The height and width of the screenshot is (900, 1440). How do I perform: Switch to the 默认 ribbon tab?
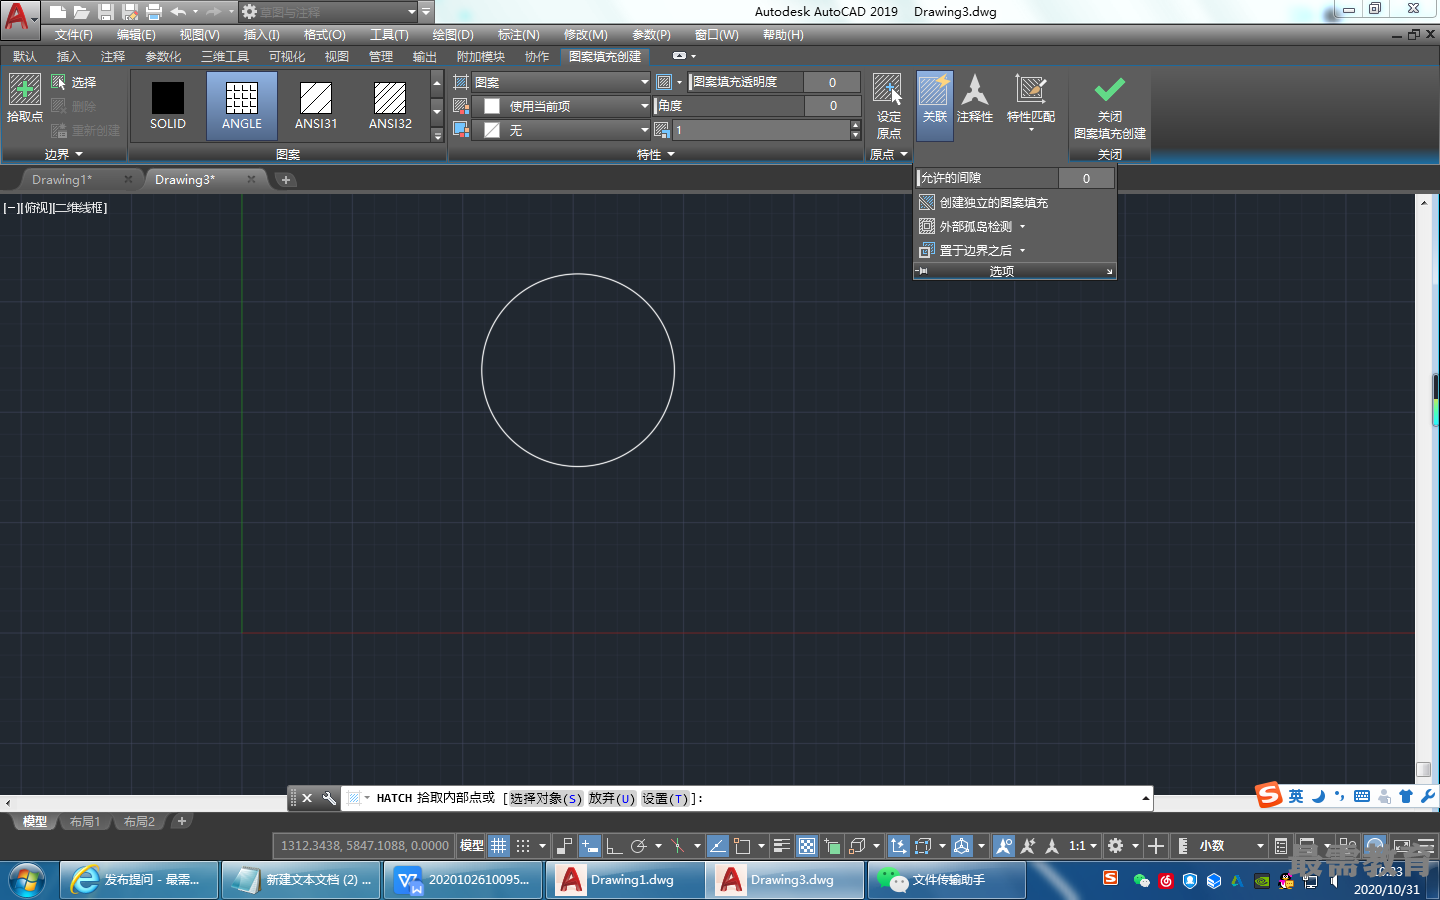tap(24, 56)
